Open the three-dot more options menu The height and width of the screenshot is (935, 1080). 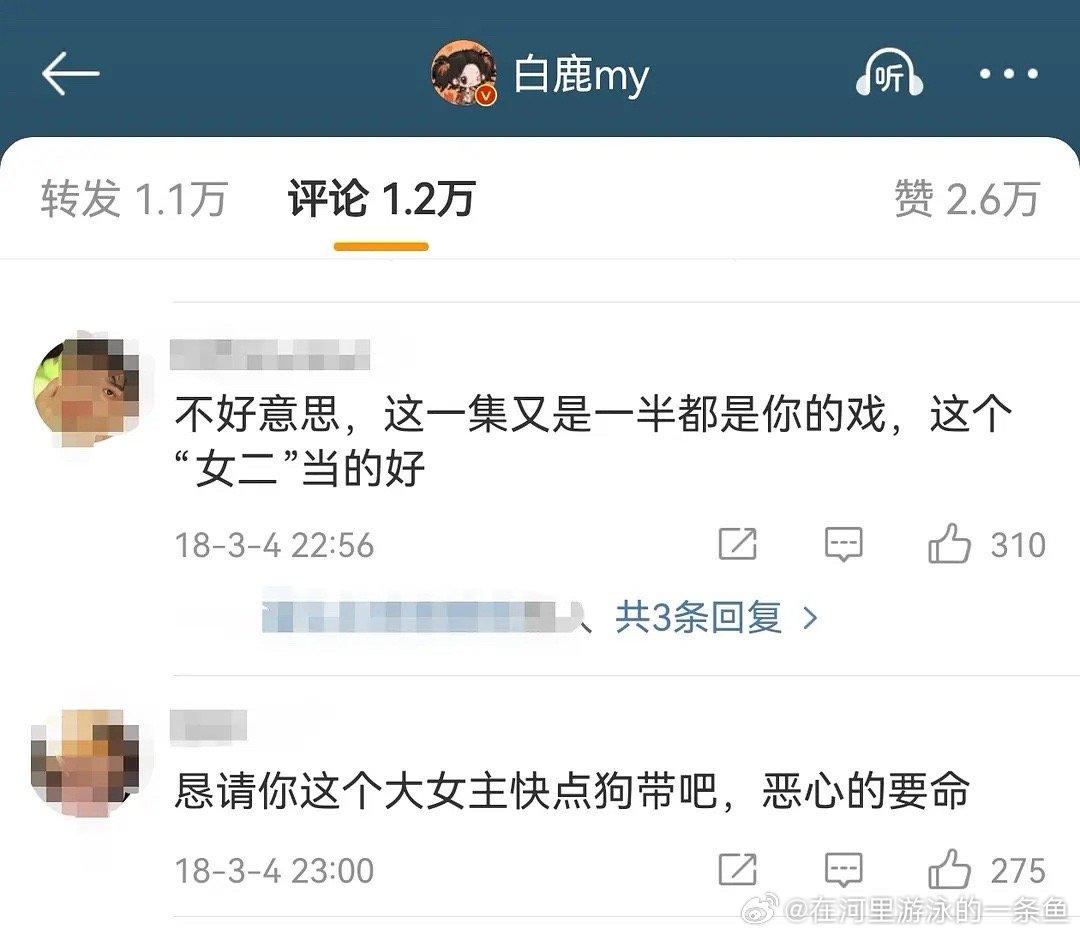coord(1008,74)
